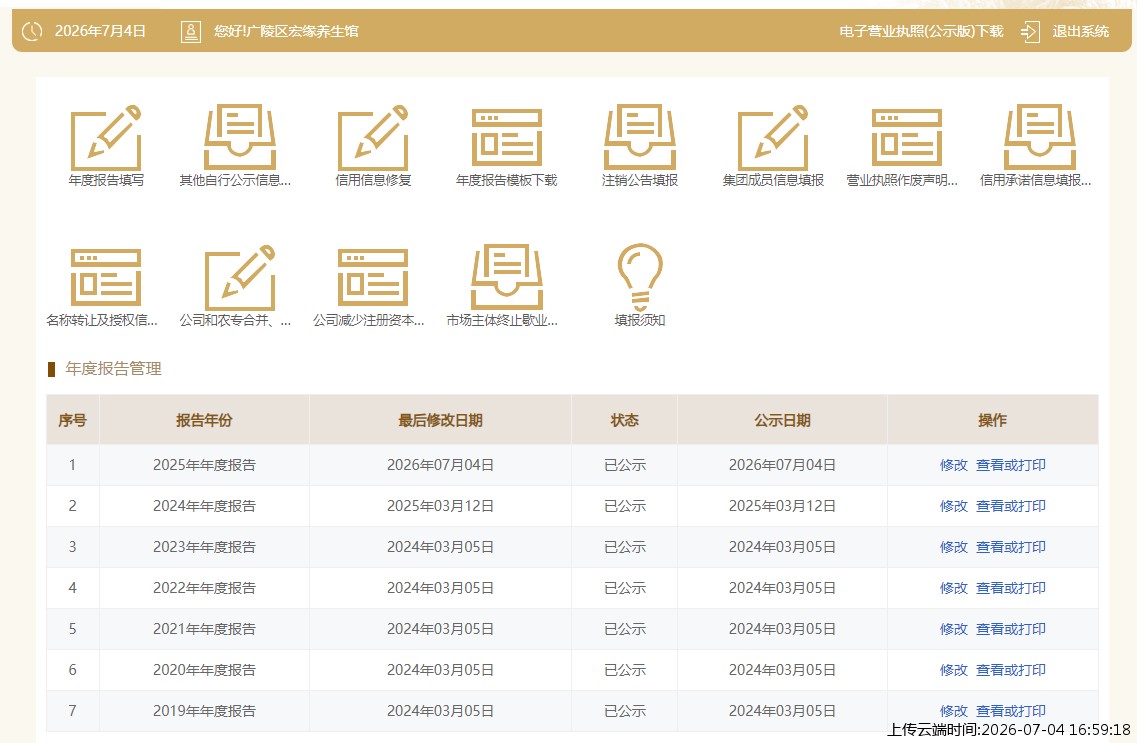Click the clock icon beside the date
The image size is (1137, 743).
(x=32, y=31)
